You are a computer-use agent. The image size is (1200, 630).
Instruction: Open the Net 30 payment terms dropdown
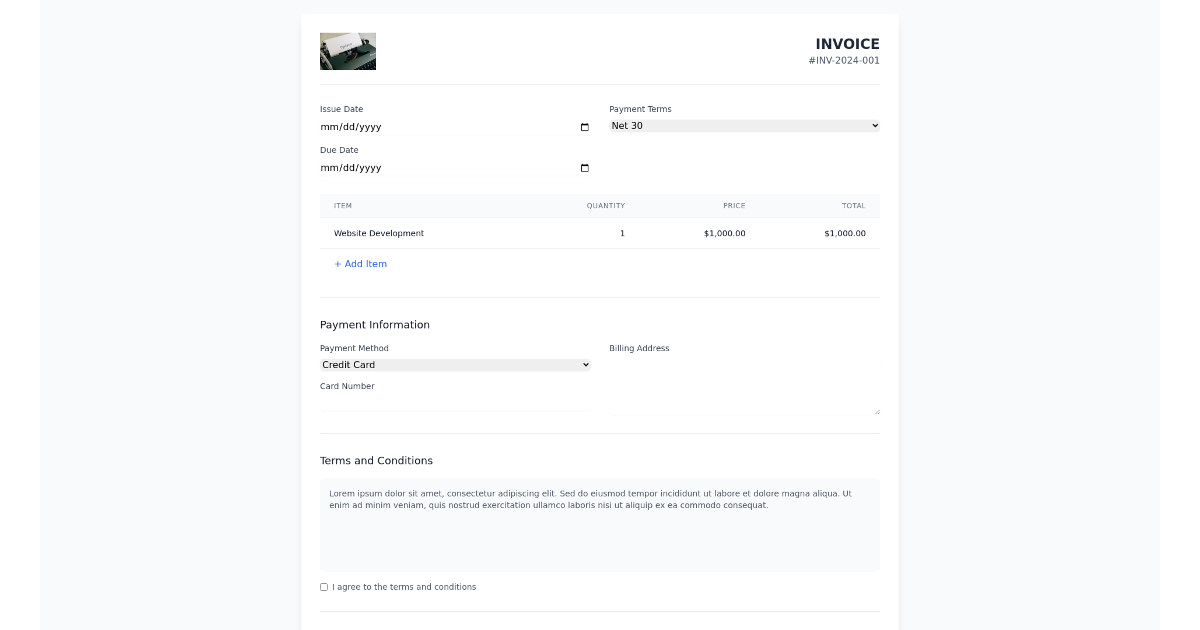[744, 125]
